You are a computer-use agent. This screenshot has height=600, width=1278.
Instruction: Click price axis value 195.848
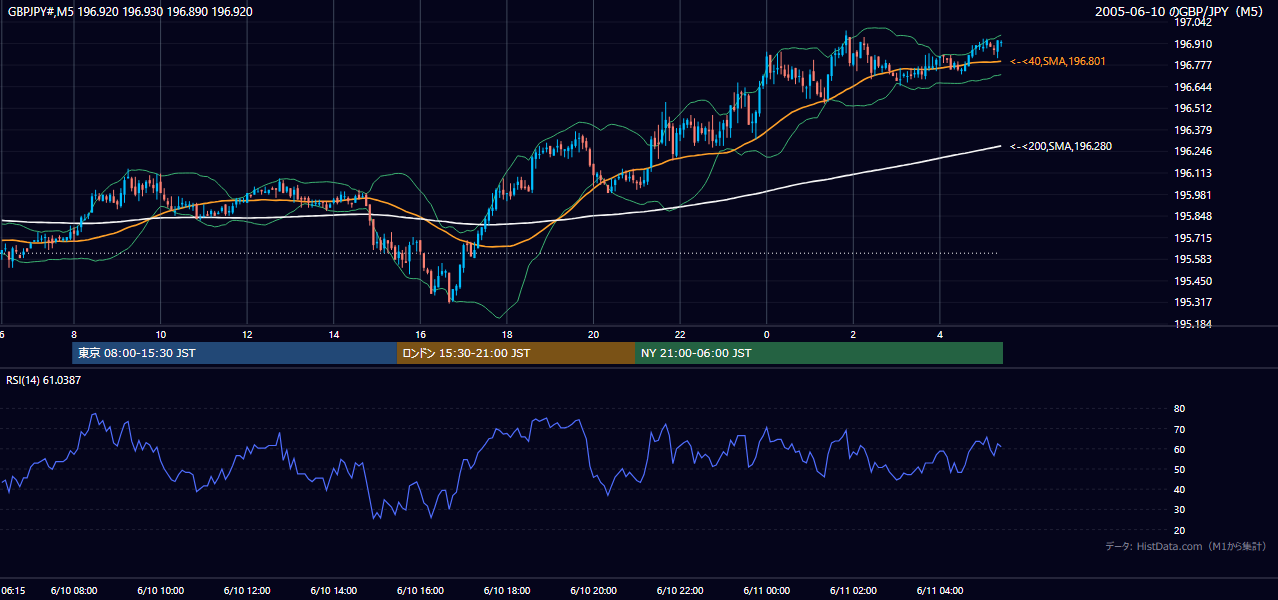point(1193,216)
